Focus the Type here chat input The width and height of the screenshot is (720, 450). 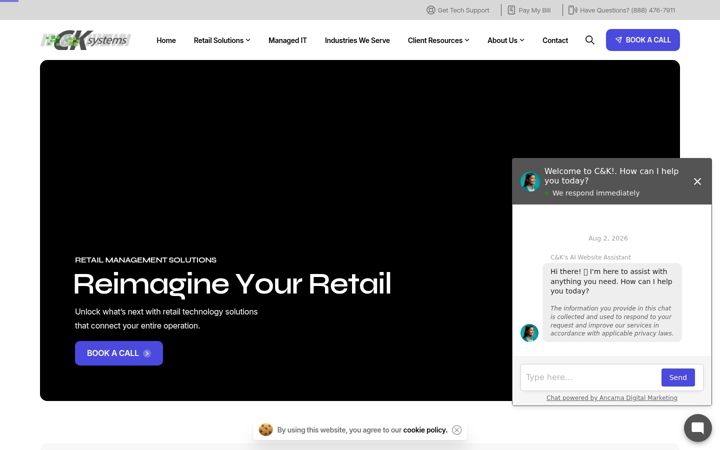(591, 377)
